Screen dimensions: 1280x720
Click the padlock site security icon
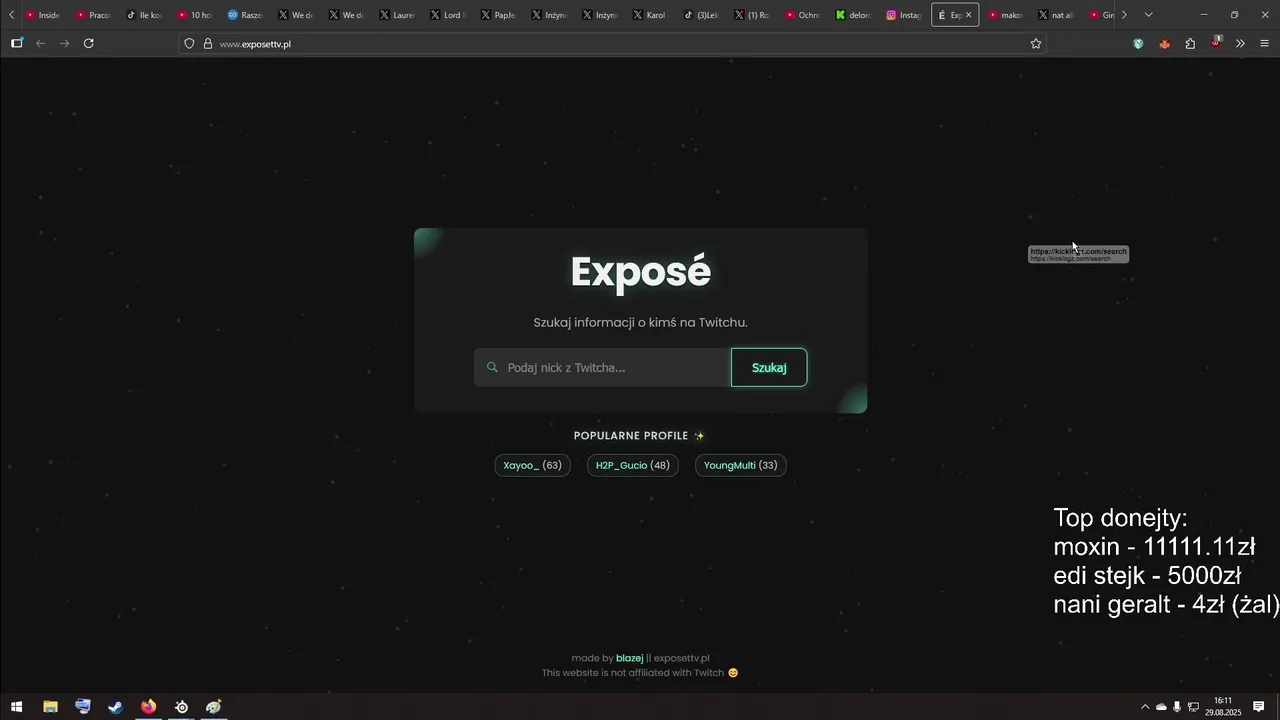tap(208, 44)
